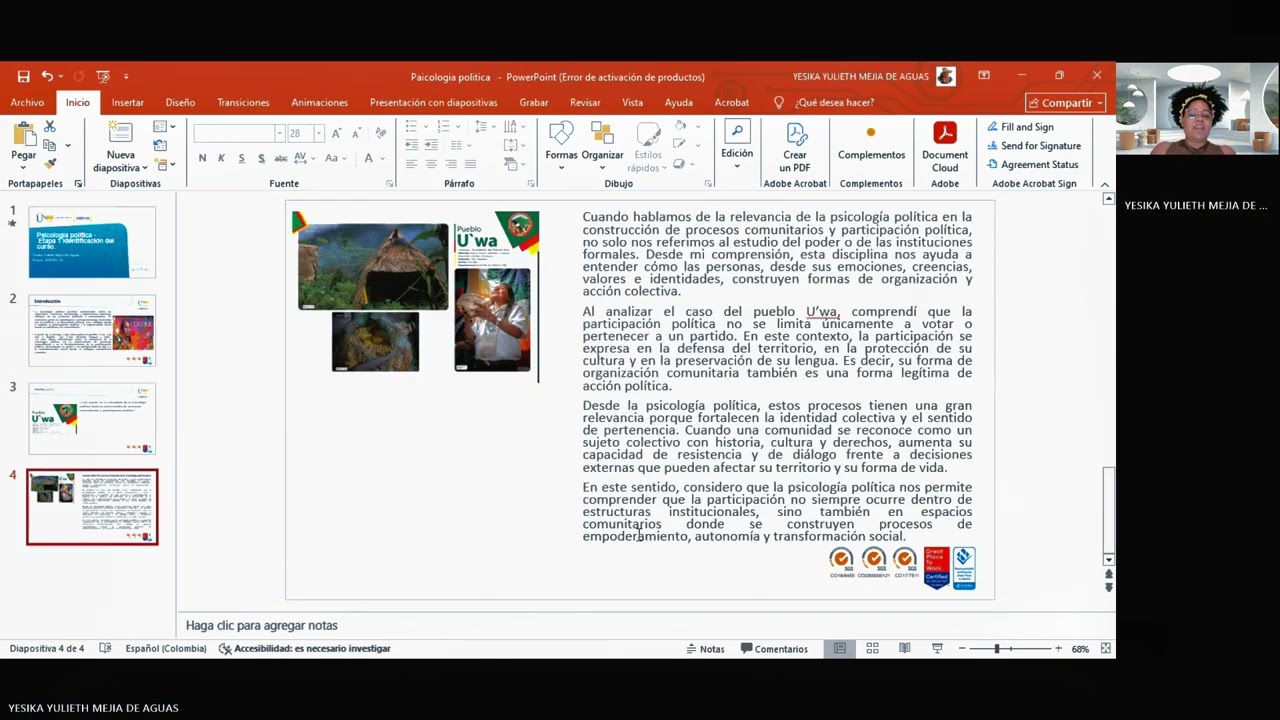Open the font name combo box dropdown
1280x720 pixels.
[280, 133]
